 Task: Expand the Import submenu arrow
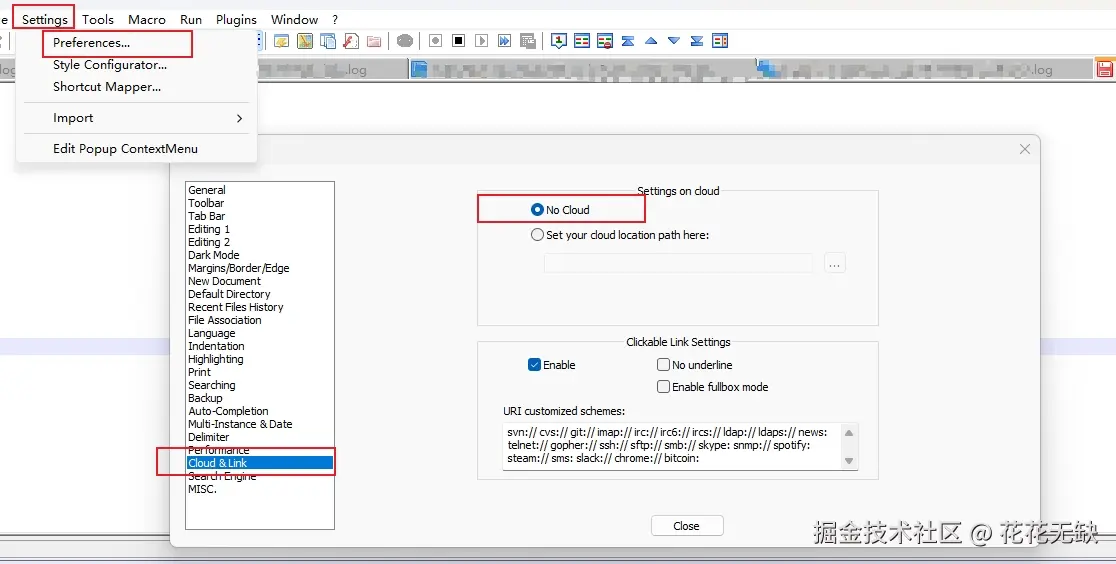coord(239,118)
